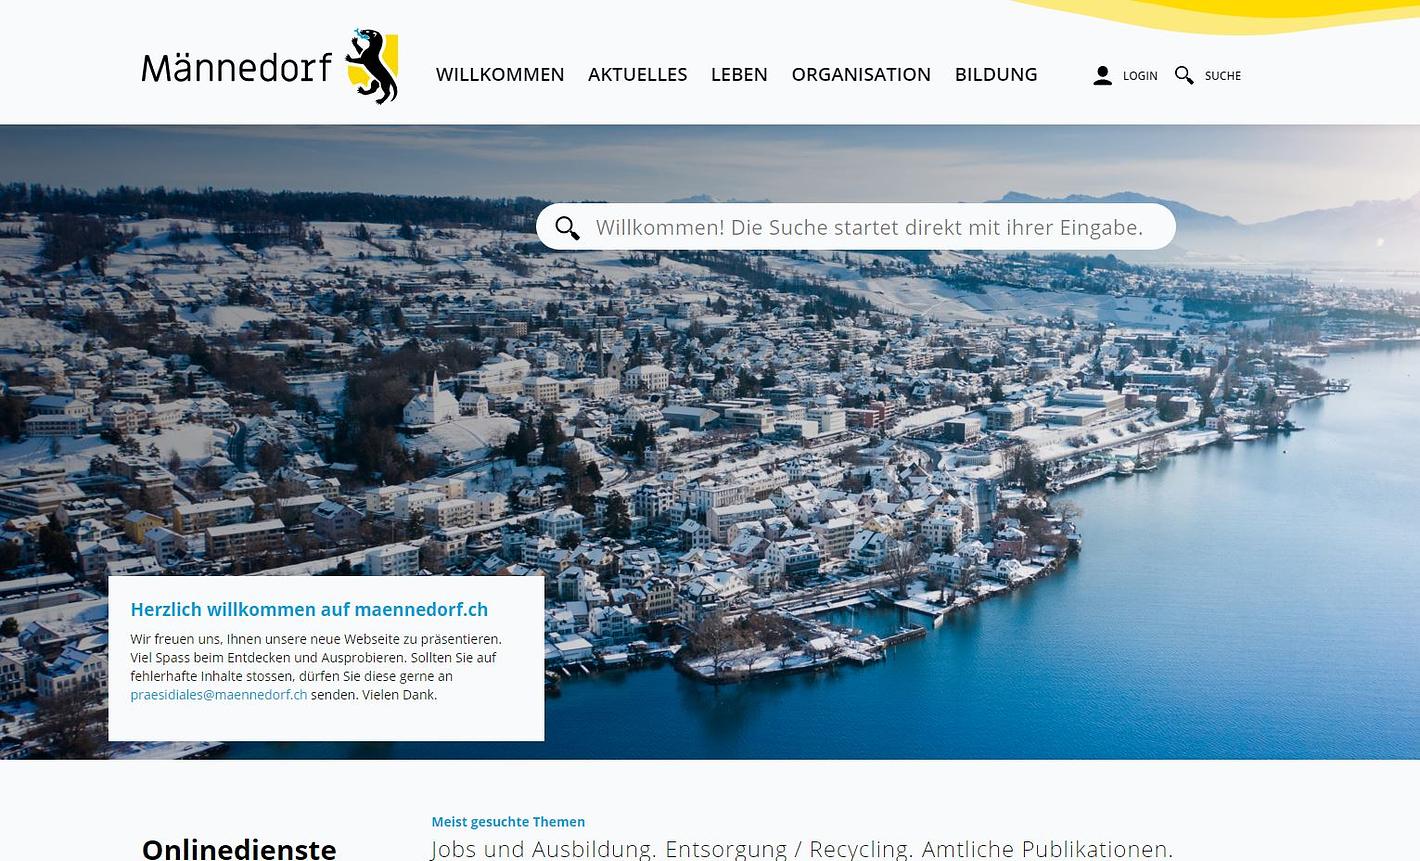Click 'Herzlich willkommen auf maennedorf.ch' heading
Screen dimensions: 1420x861
point(309,609)
